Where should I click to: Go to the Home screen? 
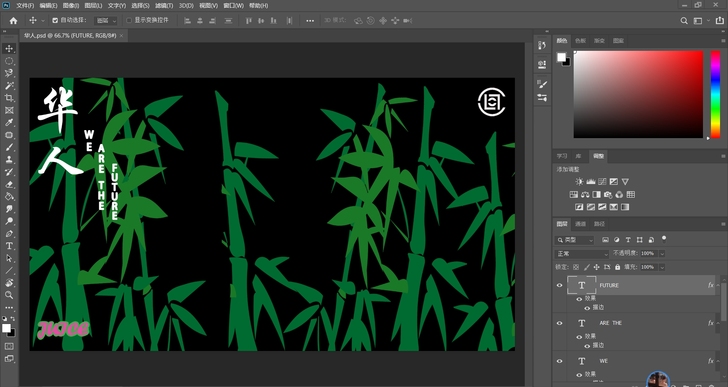[x=13, y=20]
